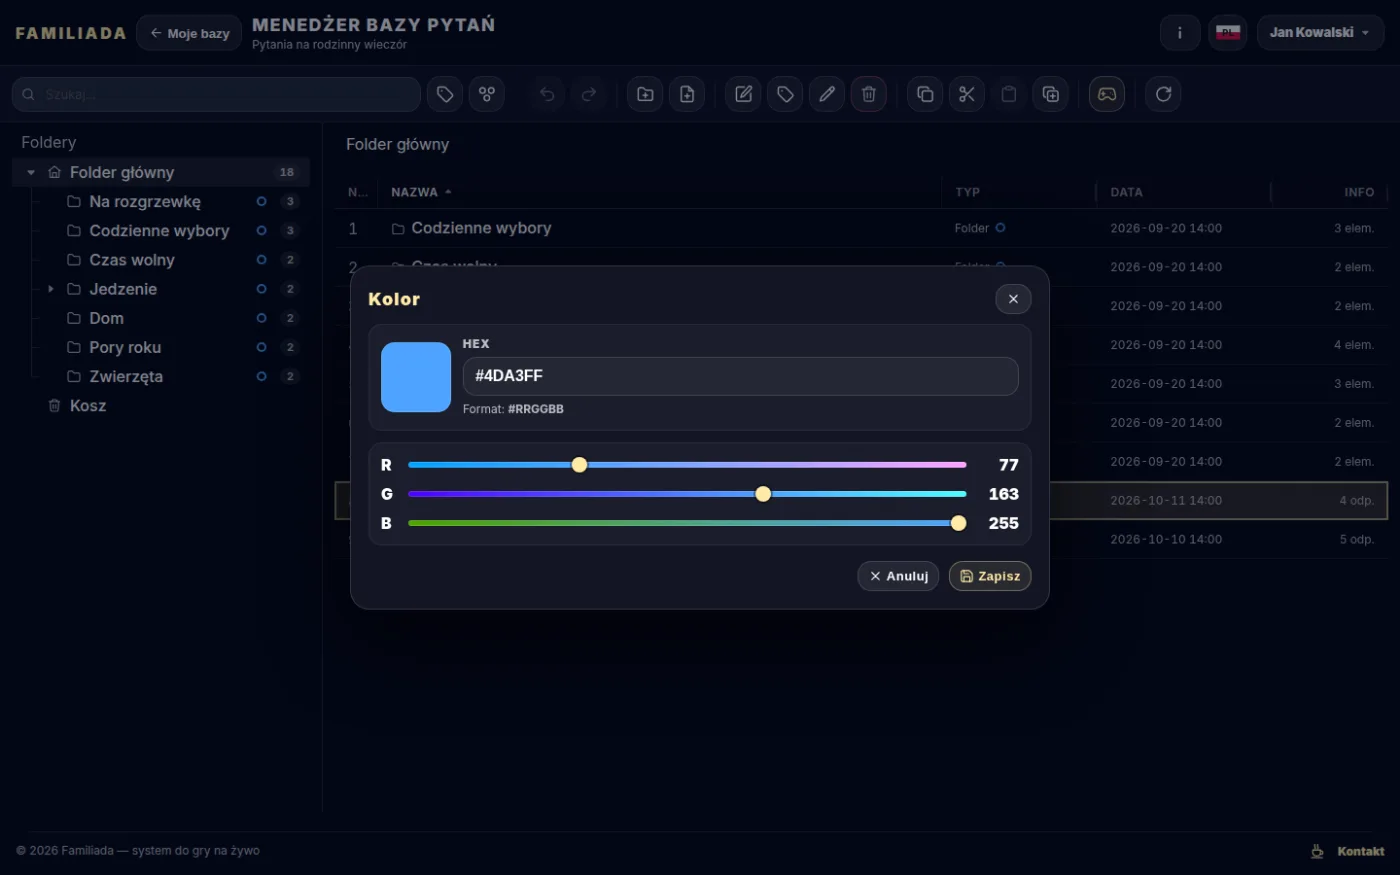Adjust the G green slider handle

click(763, 494)
